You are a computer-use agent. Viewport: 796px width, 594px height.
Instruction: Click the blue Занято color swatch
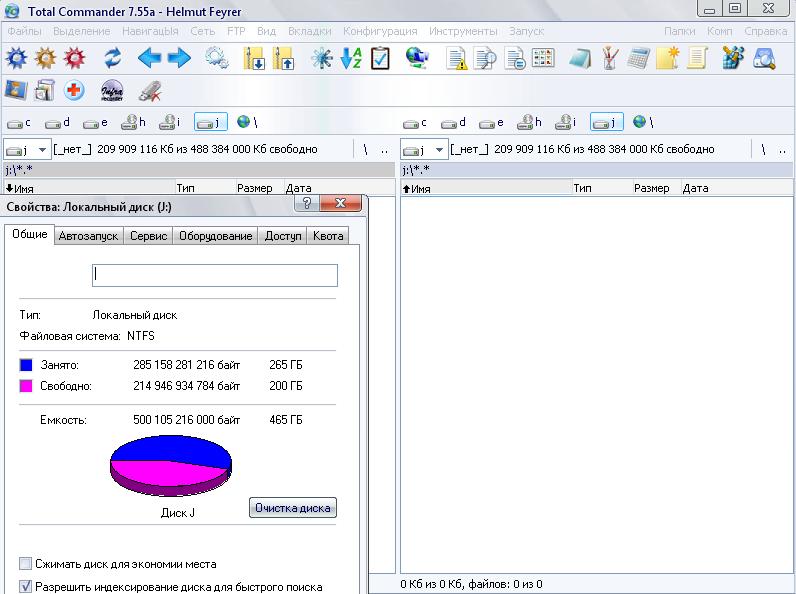pyautogui.click(x=26, y=365)
